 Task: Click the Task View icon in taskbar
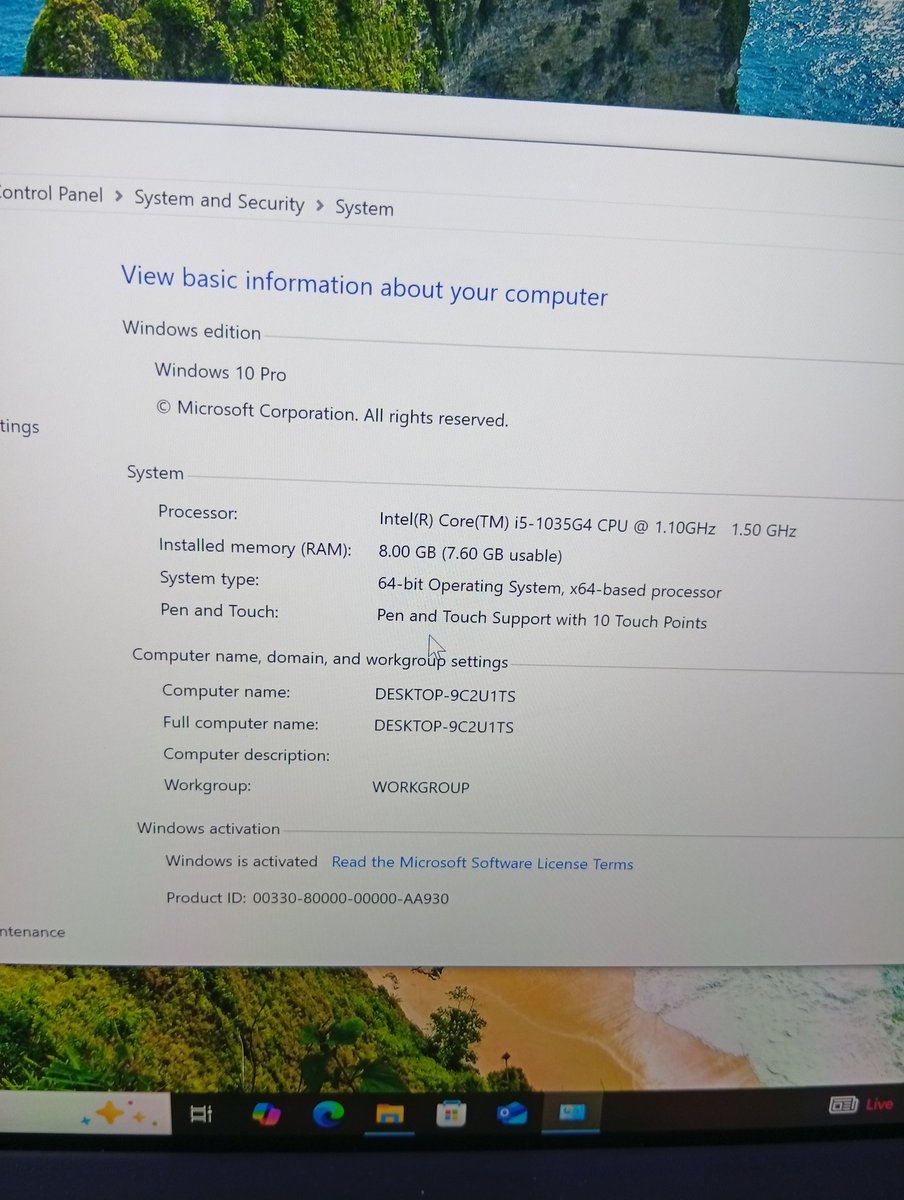[201, 1113]
